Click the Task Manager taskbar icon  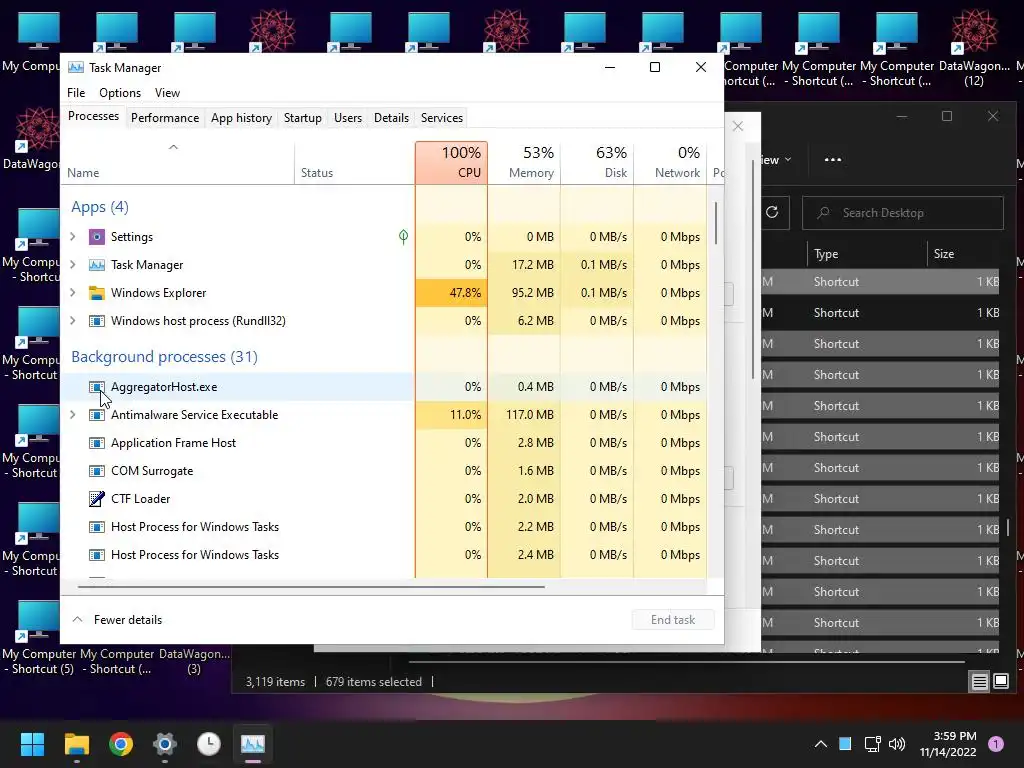click(x=253, y=744)
